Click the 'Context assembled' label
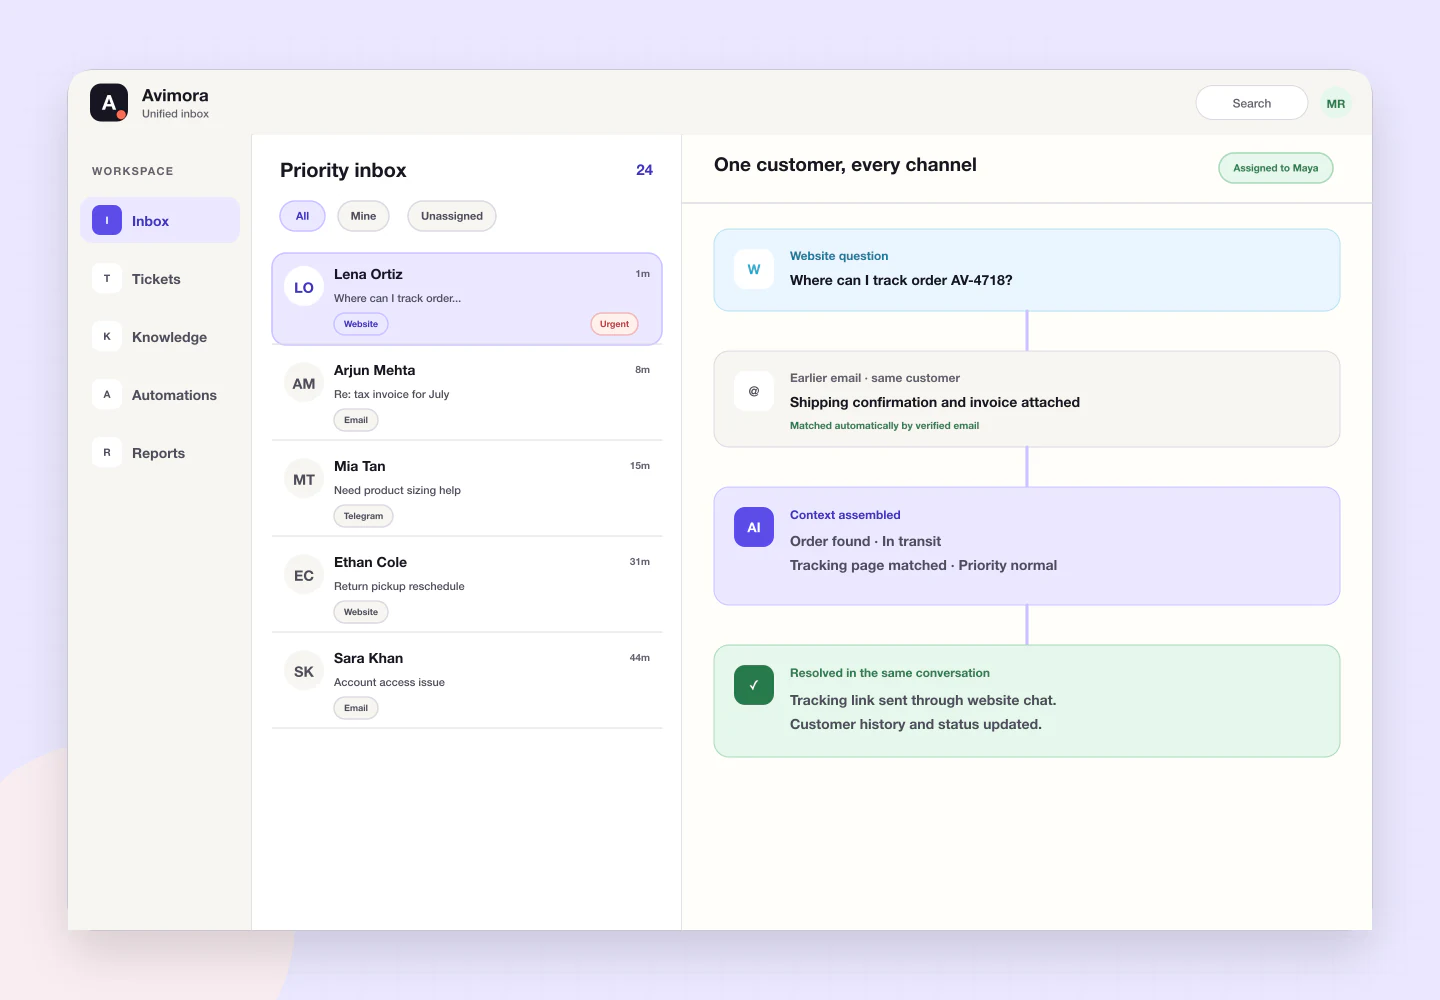The width and height of the screenshot is (1440, 1000). (845, 515)
